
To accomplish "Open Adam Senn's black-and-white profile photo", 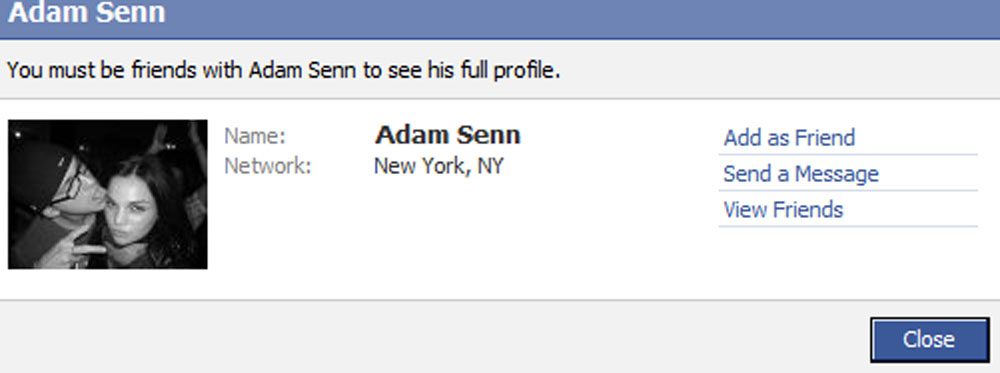I will pyautogui.click(x=107, y=194).
